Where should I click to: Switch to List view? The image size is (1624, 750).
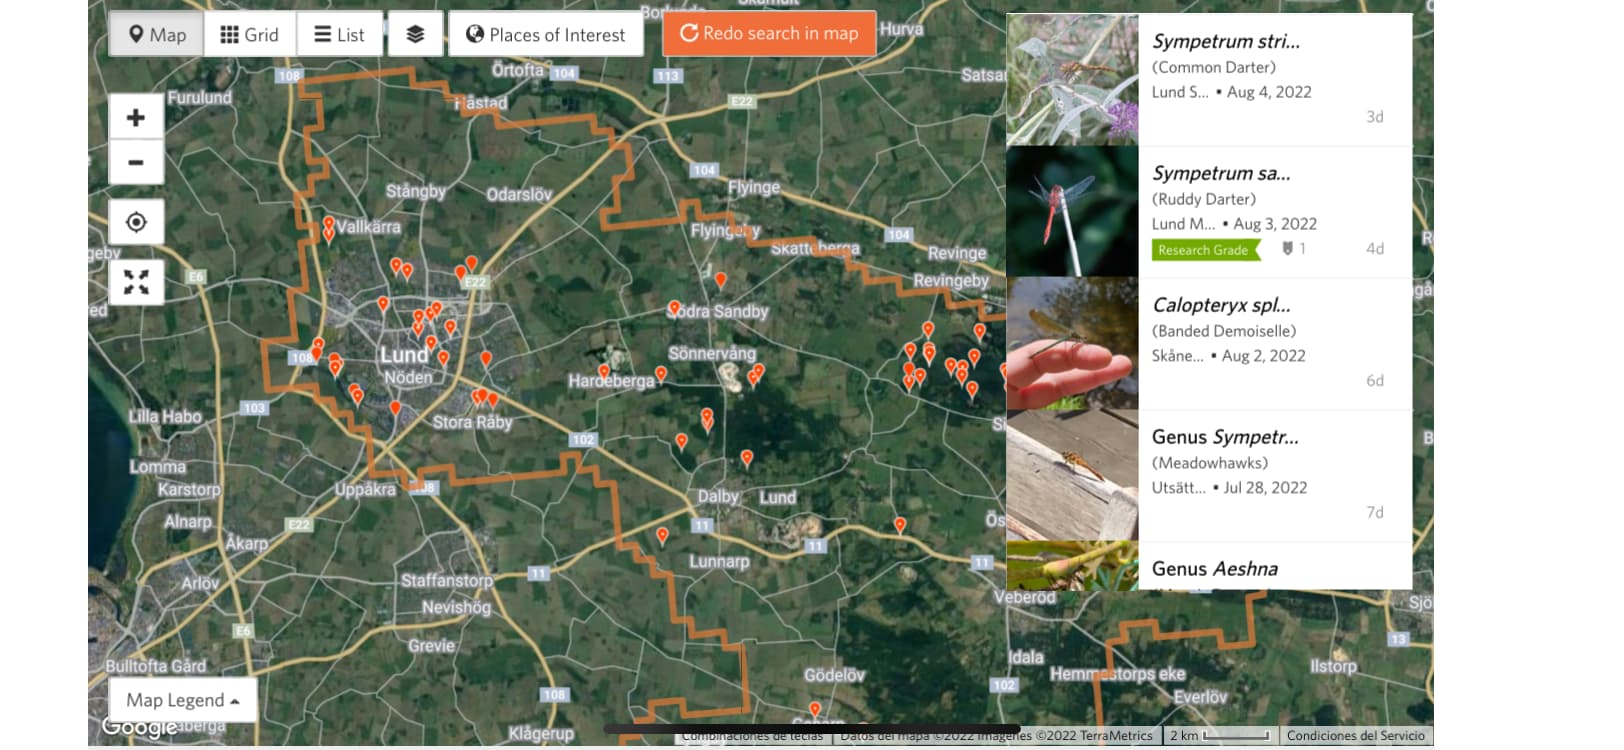coord(339,35)
